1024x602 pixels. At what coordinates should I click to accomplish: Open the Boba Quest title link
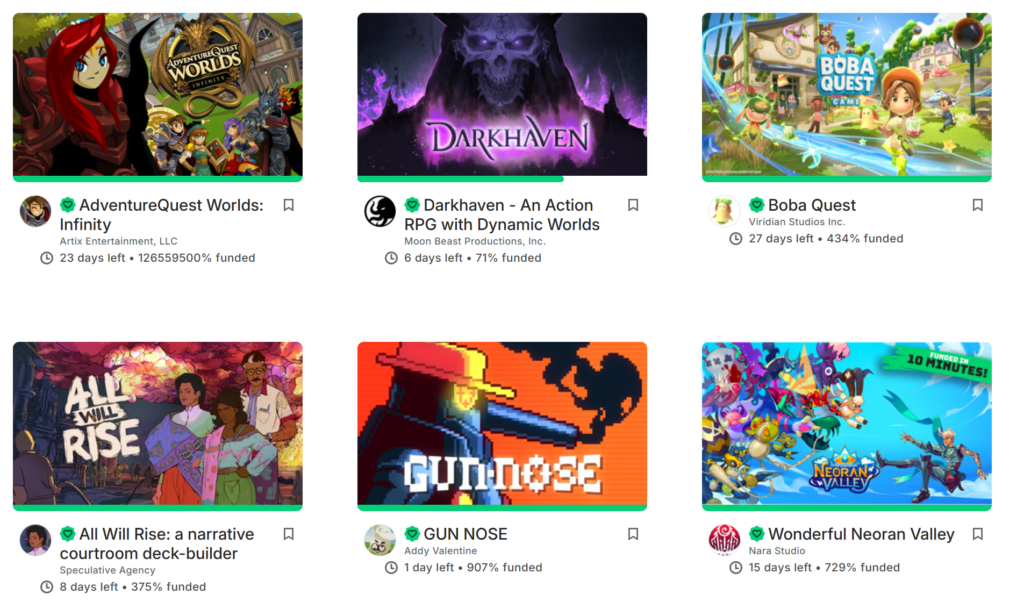click(x=812, y=205)
